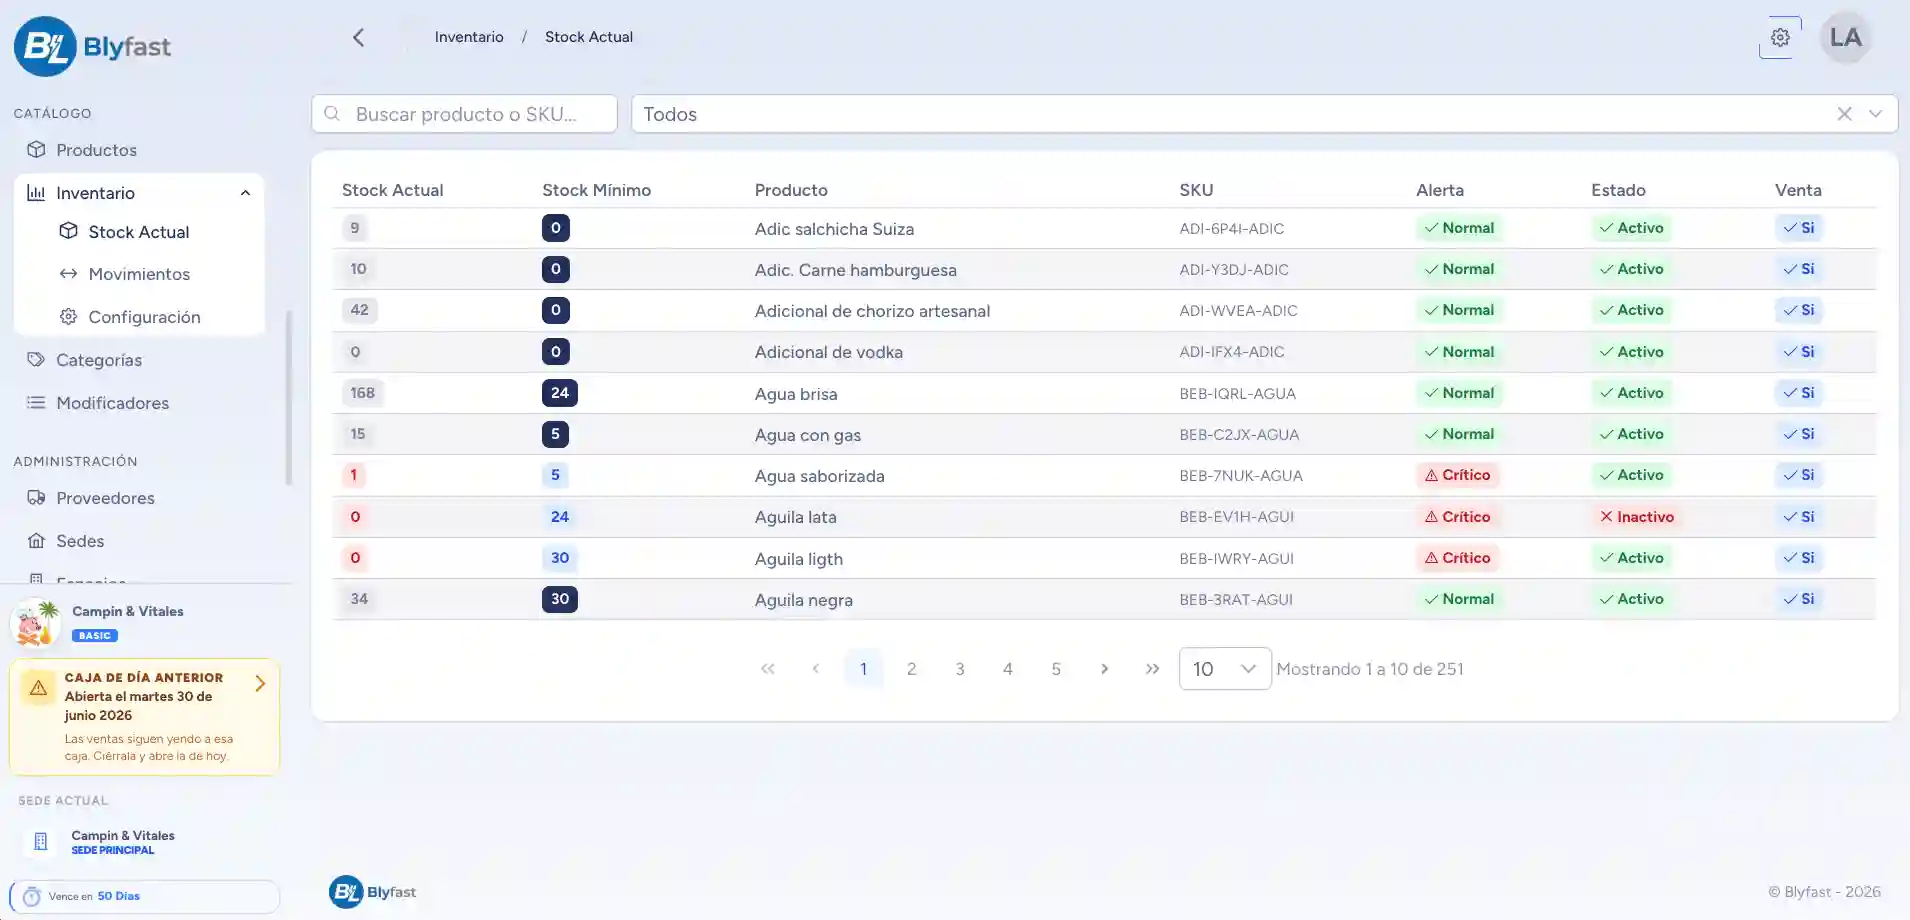Click the BASIC plan badge
The width and height of the screenshot is (1910, 920).
click(x=95, y=636)
